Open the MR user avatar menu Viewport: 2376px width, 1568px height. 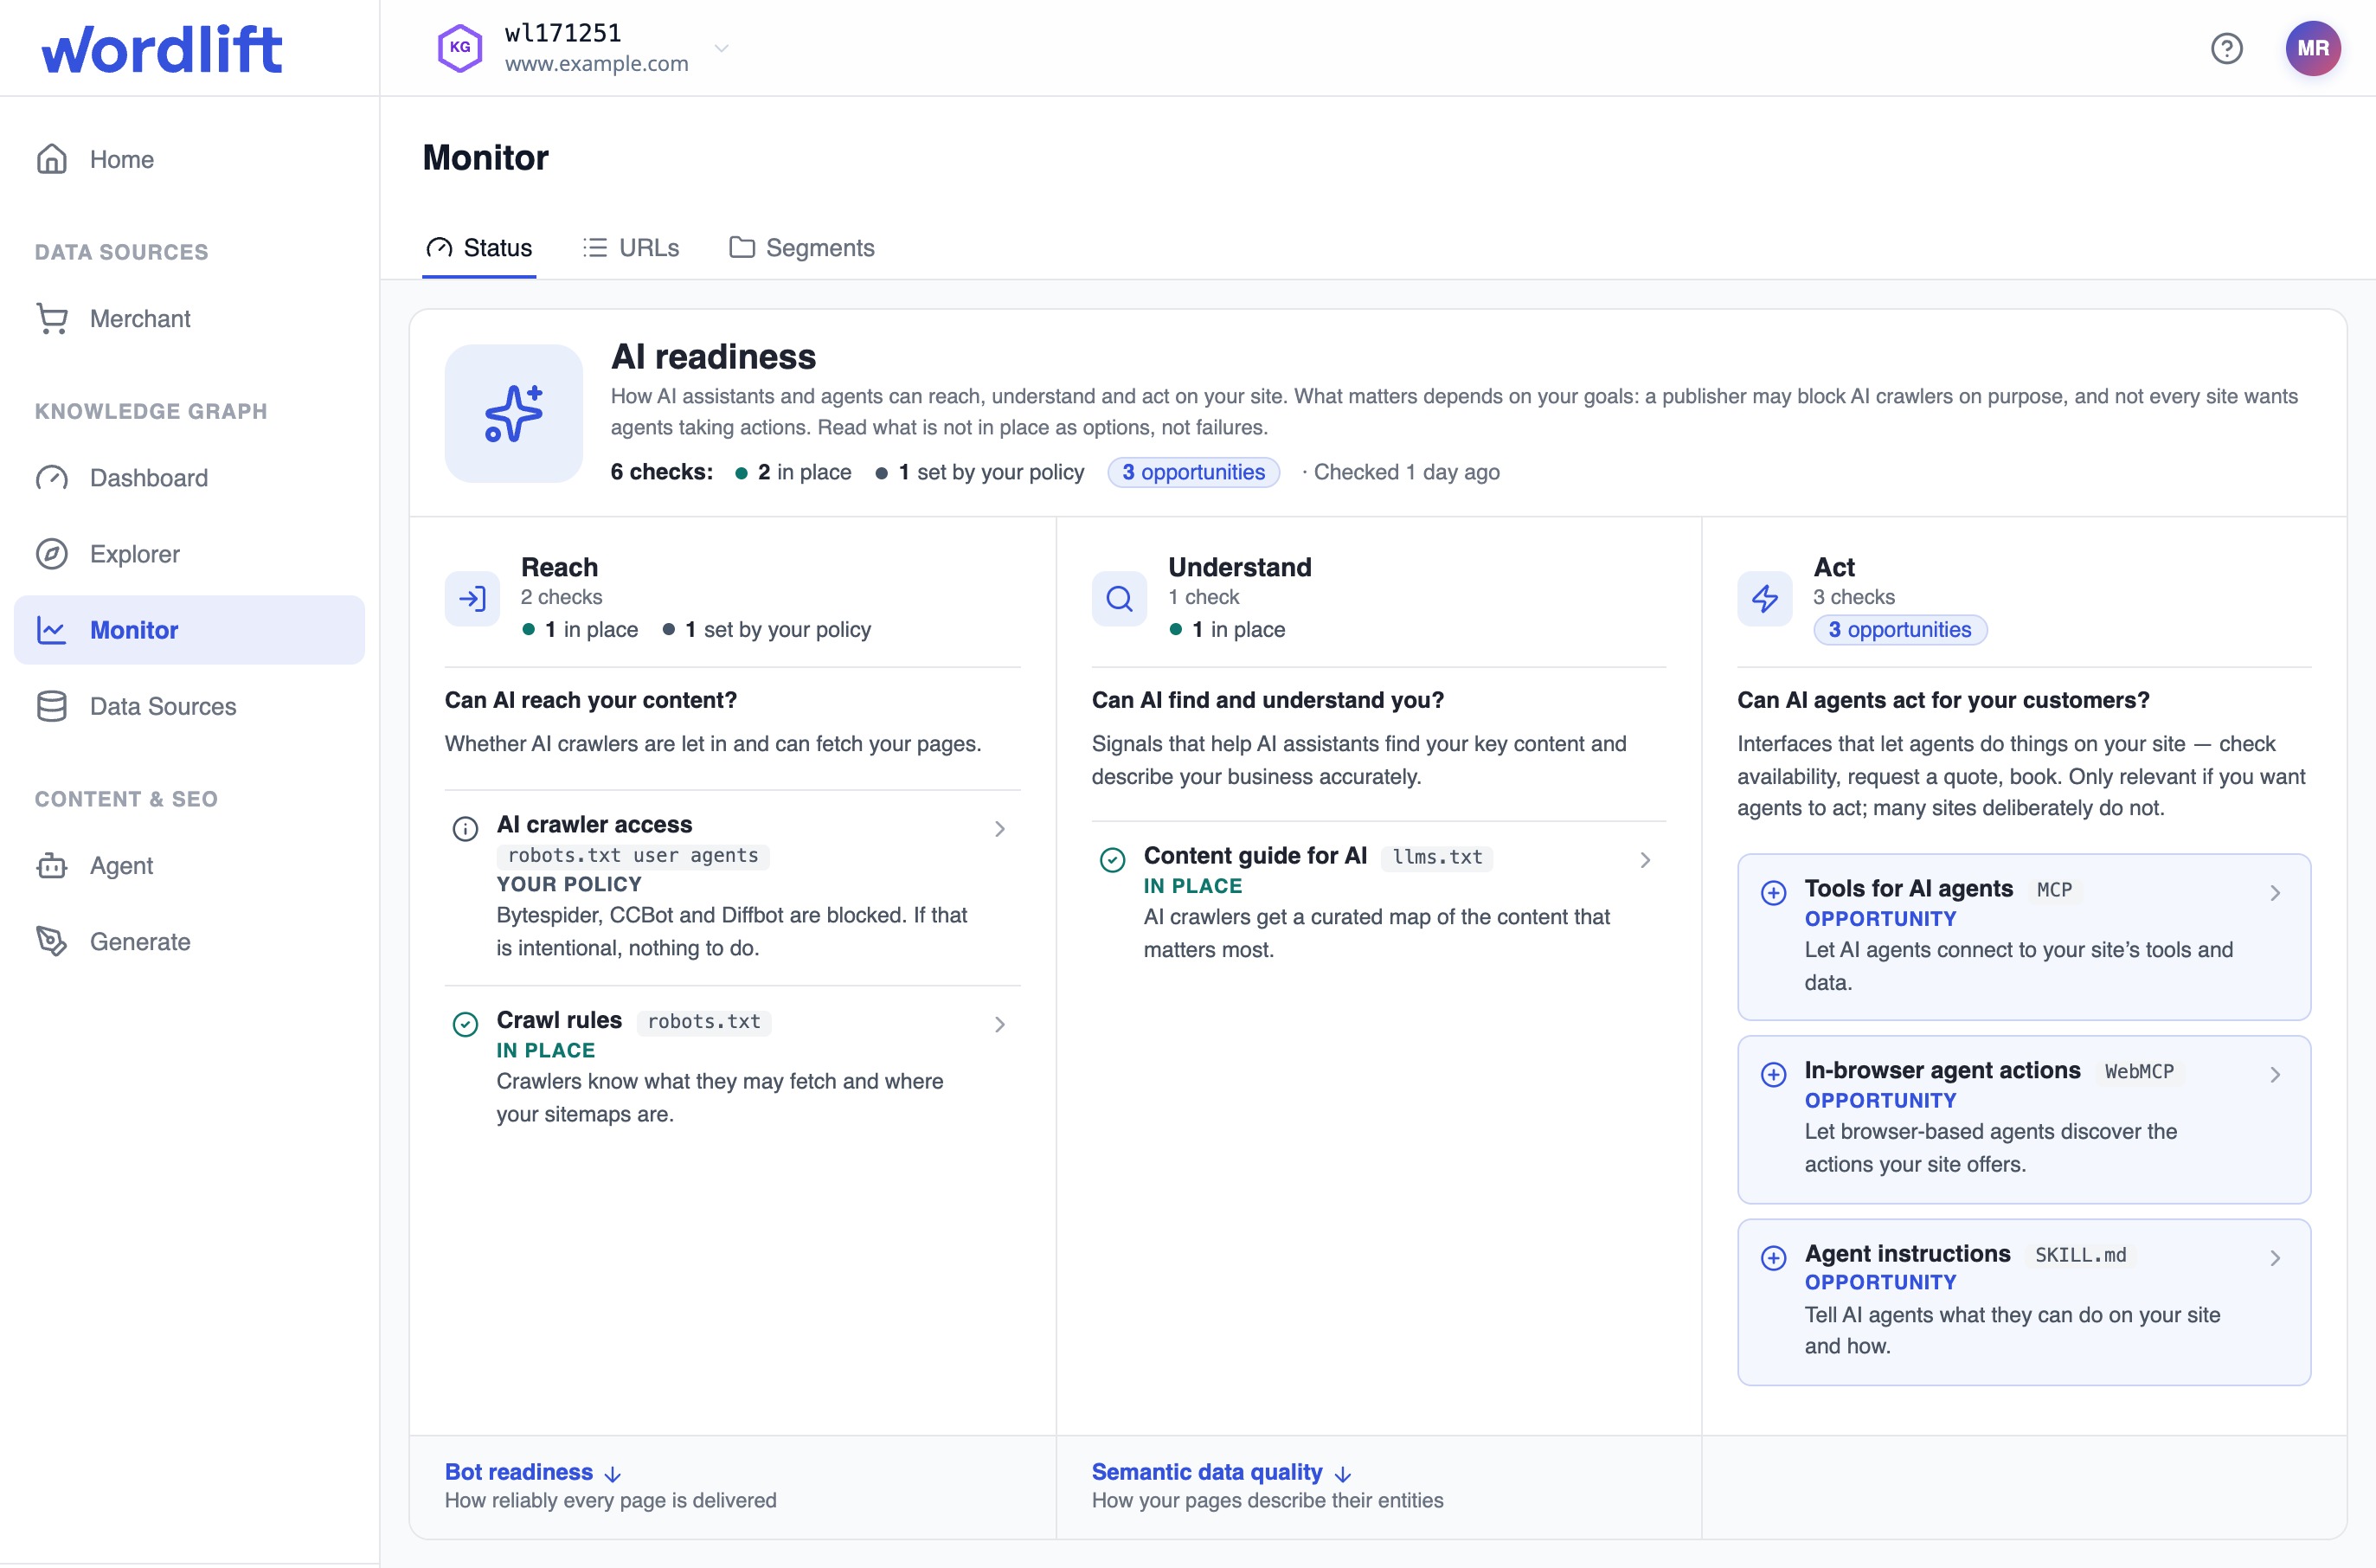[x=2312, y=48]
